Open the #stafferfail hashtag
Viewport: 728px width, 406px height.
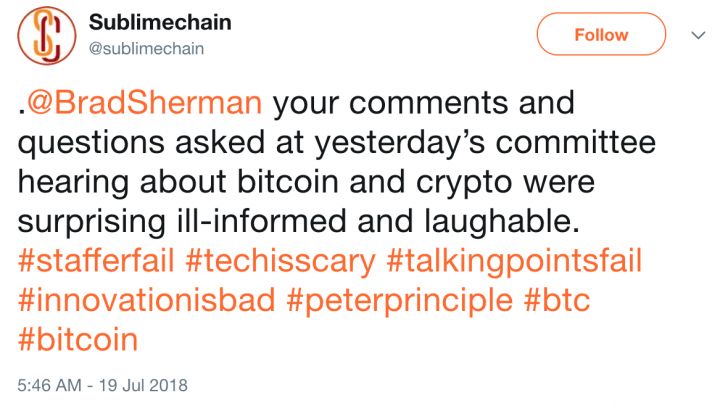[x=99, y=262]
